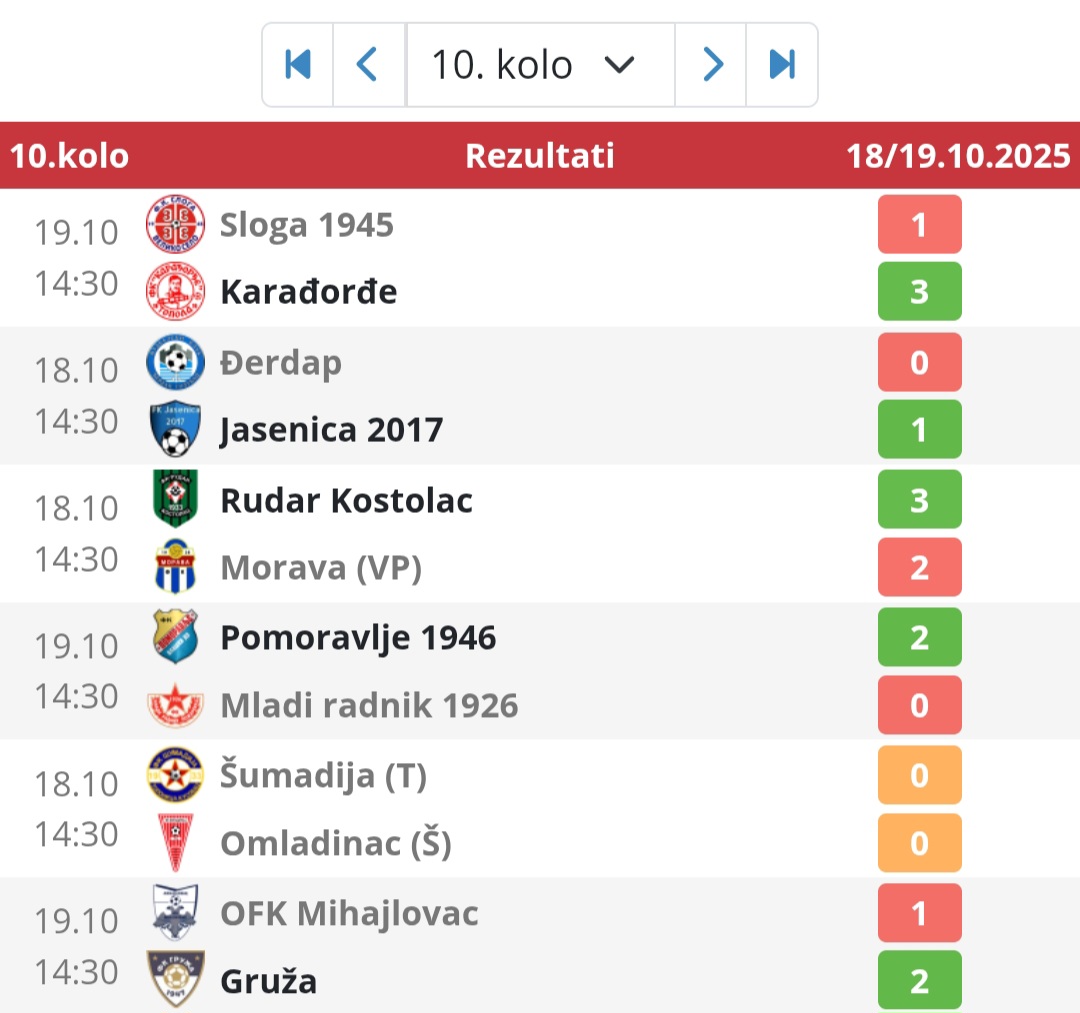Click the Đerdap club logo
The height and width of the screenshot is (1013, 1080).
point(175,362)
